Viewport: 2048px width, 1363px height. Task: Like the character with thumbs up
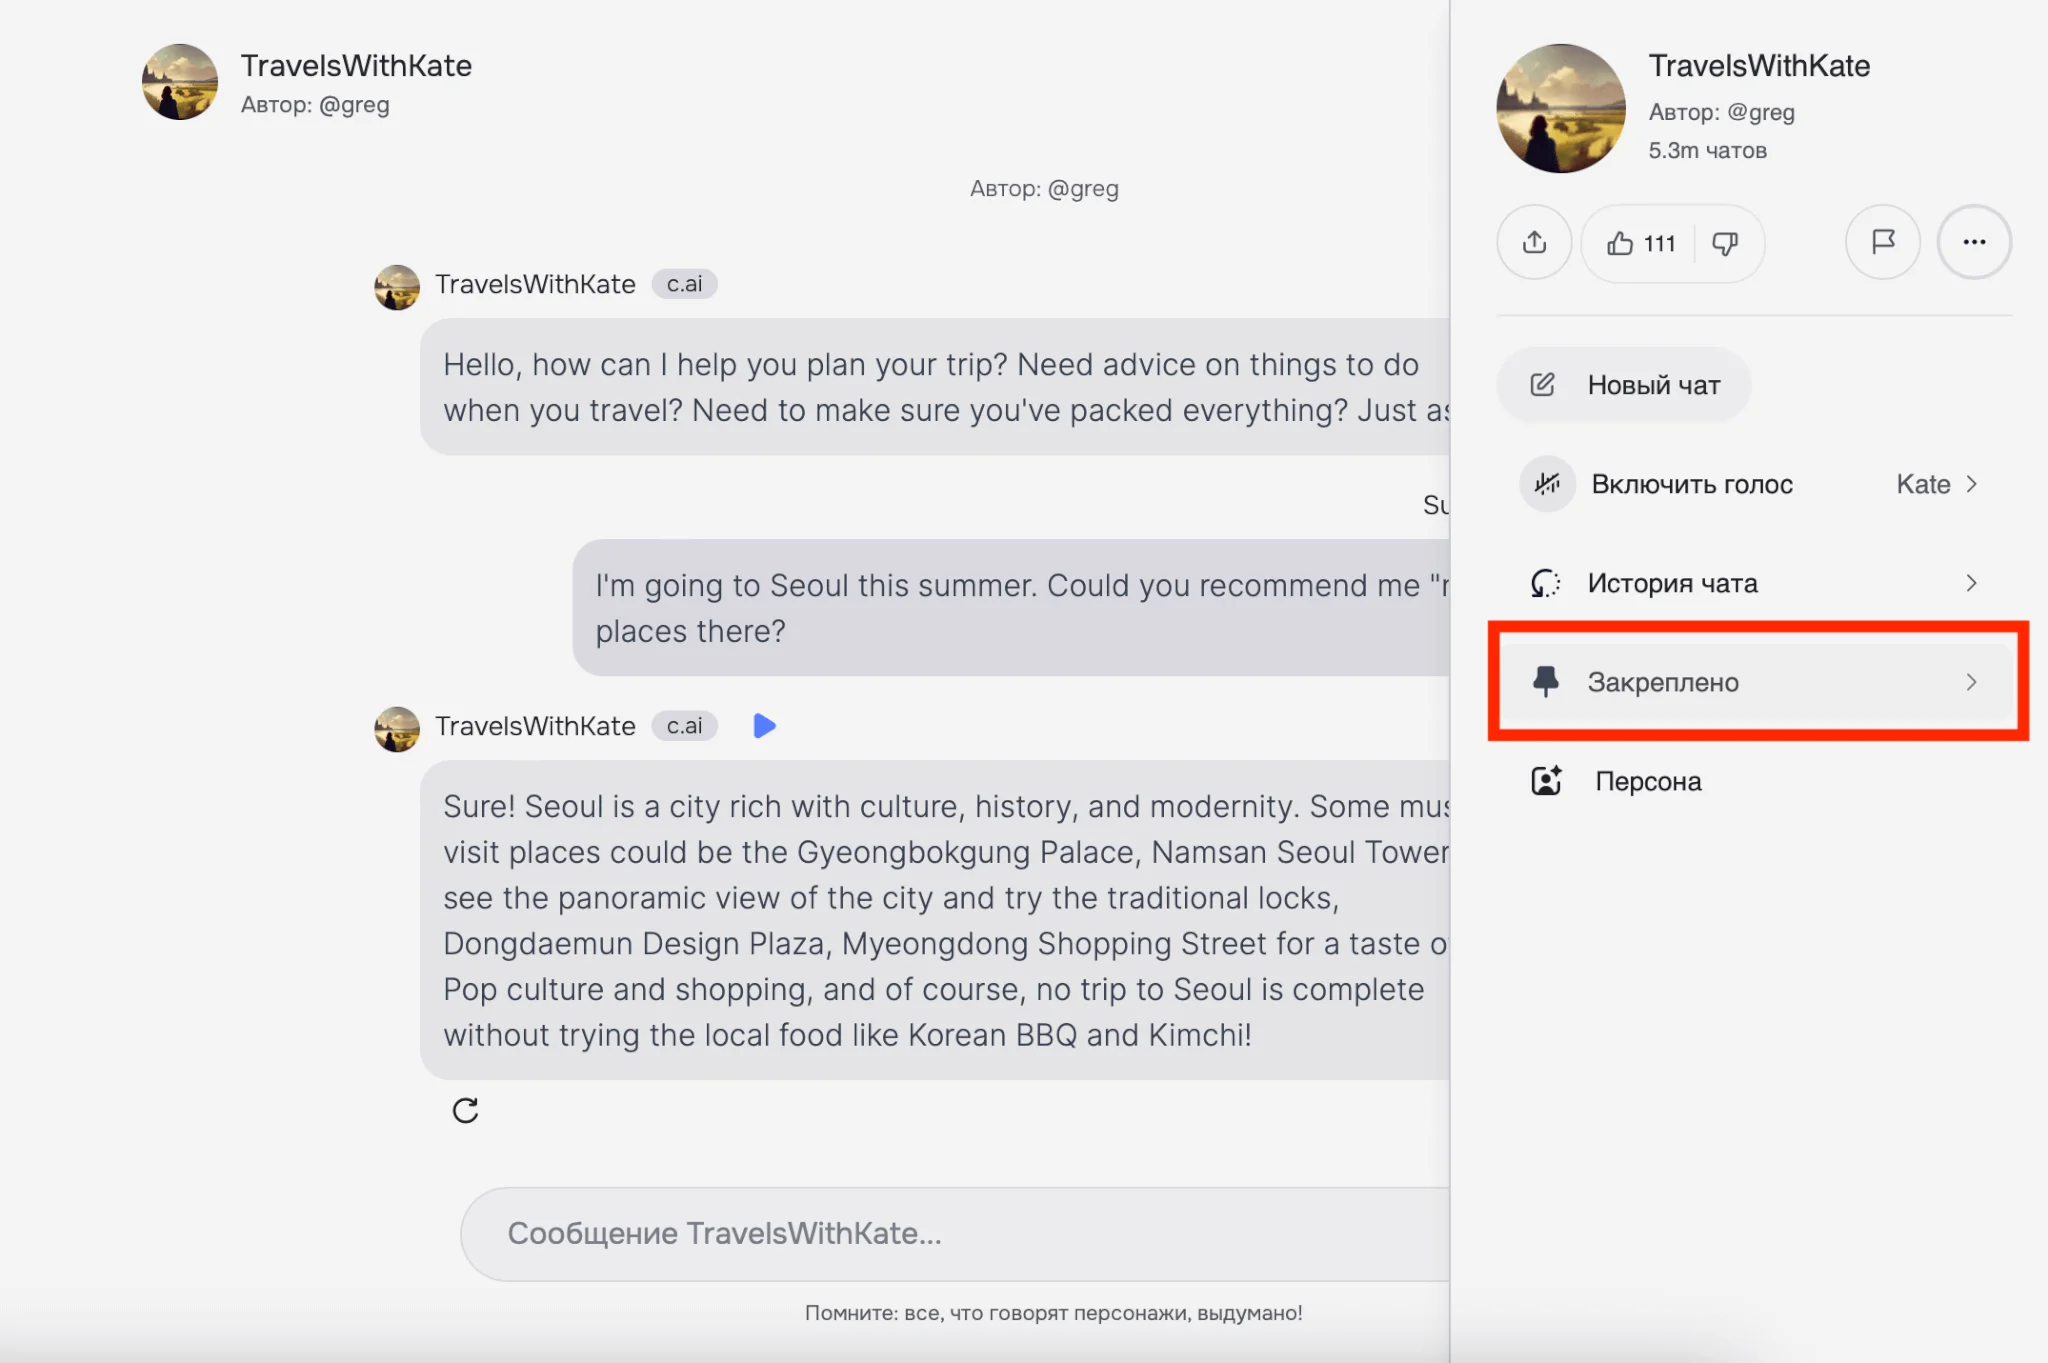point(1620,243)
